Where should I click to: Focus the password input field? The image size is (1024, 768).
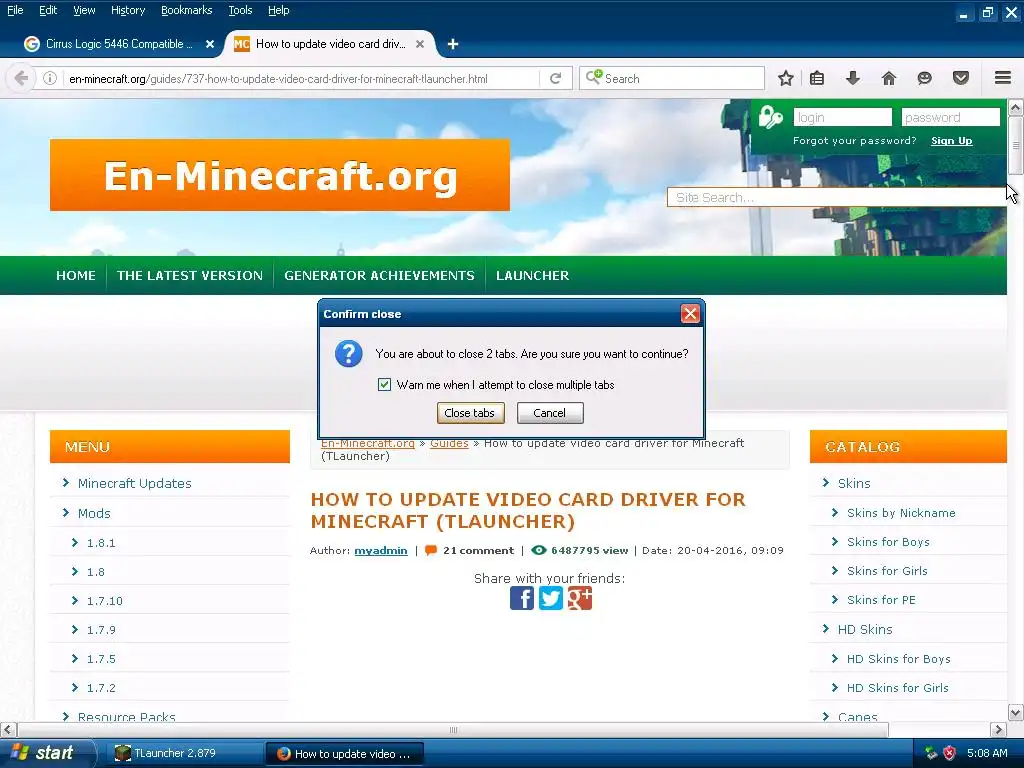[950, 118]
